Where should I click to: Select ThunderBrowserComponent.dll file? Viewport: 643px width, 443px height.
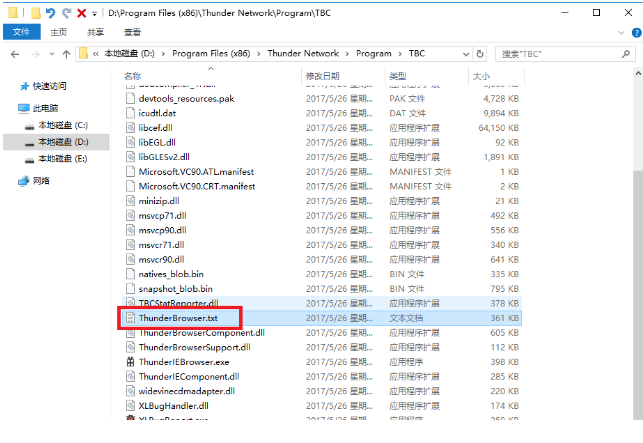coord(201,333)
